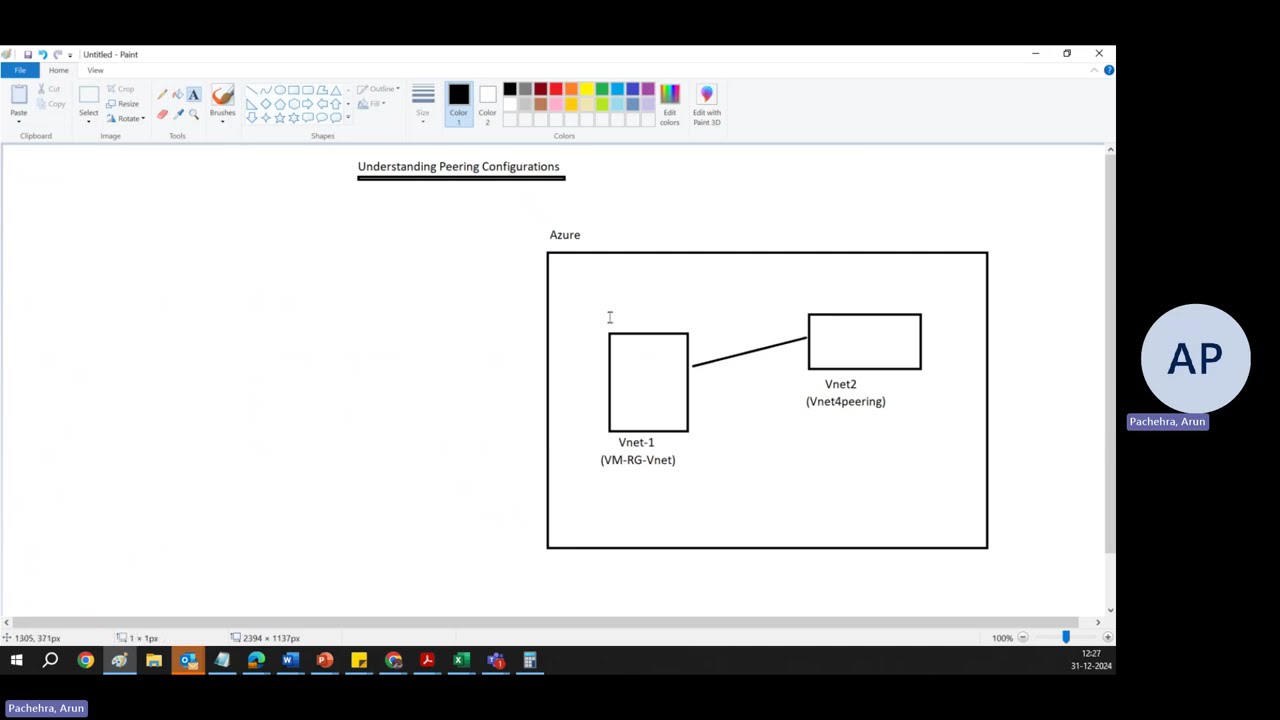Choose the Curve shape
This screenshot has height=720, width=1280.
[265, 90]
